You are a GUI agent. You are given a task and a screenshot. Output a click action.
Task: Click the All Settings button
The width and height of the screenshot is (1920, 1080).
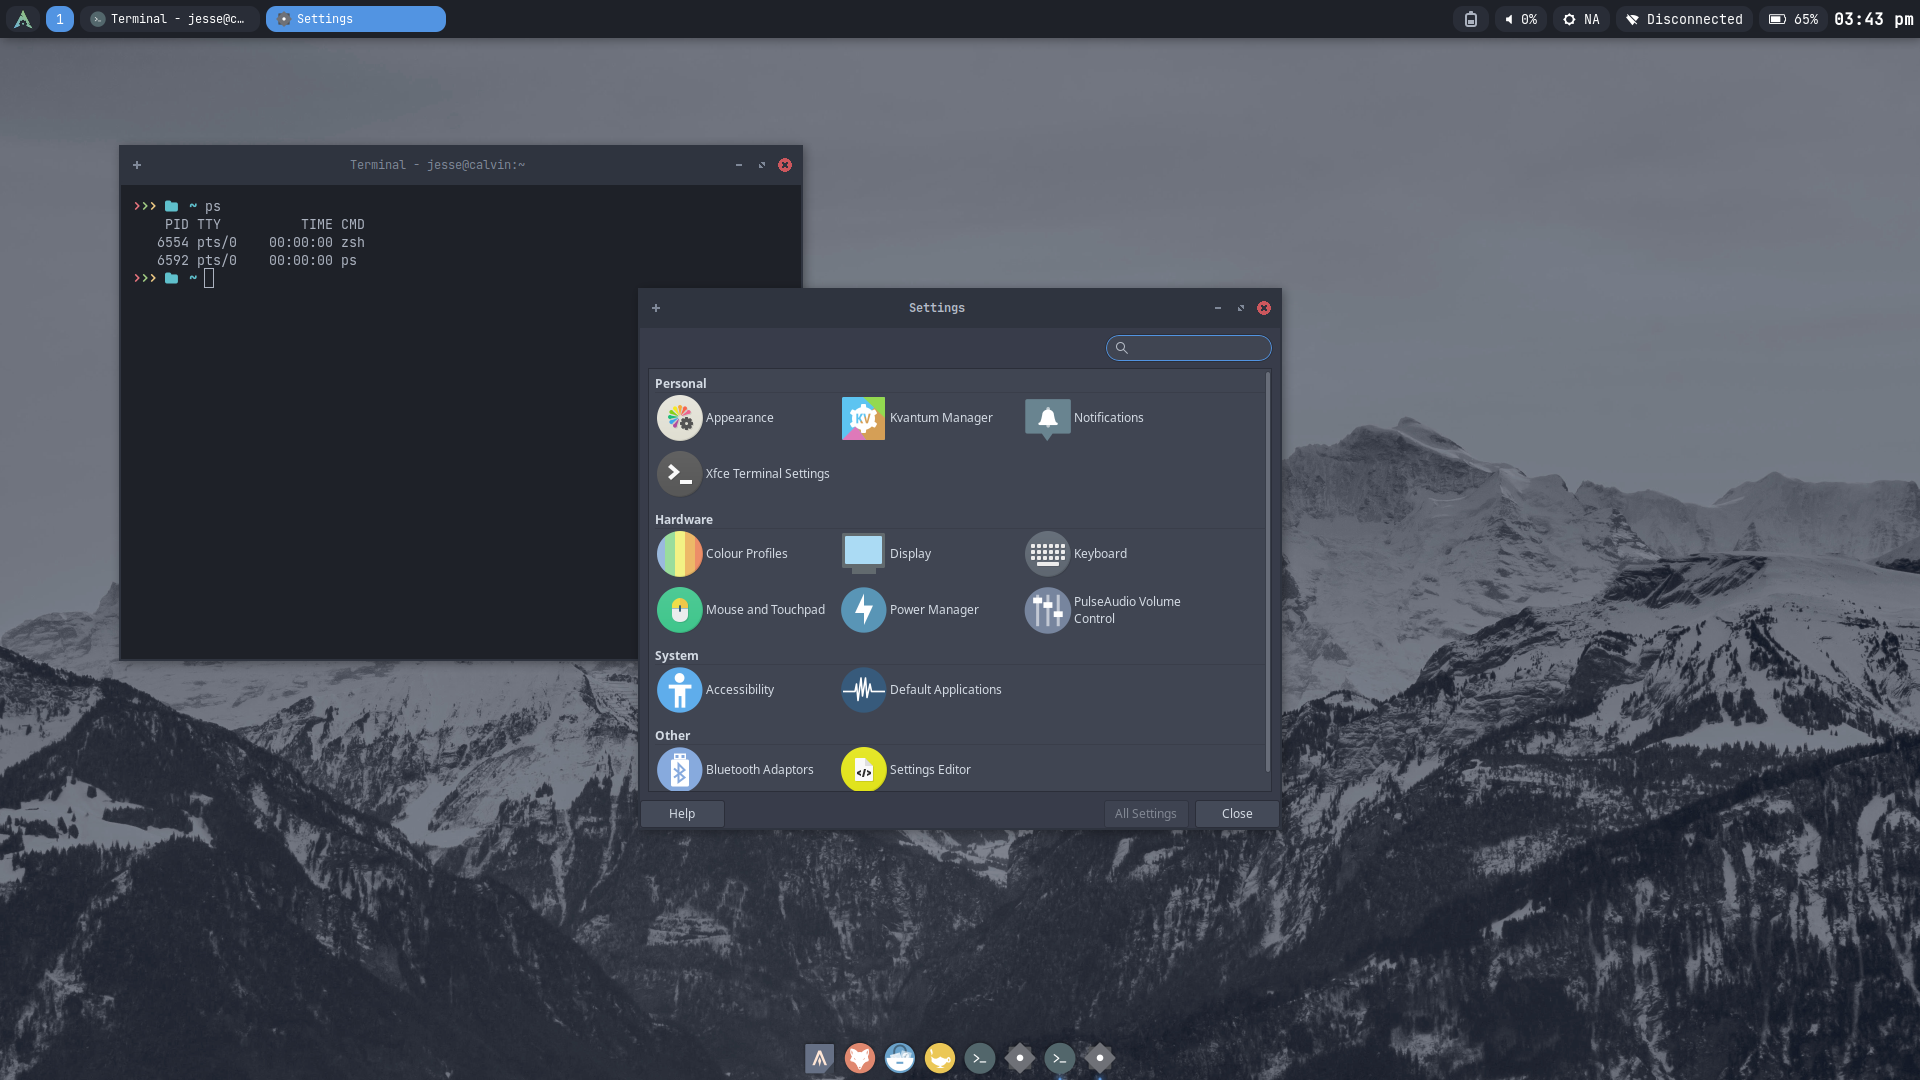coord(1146,814)
